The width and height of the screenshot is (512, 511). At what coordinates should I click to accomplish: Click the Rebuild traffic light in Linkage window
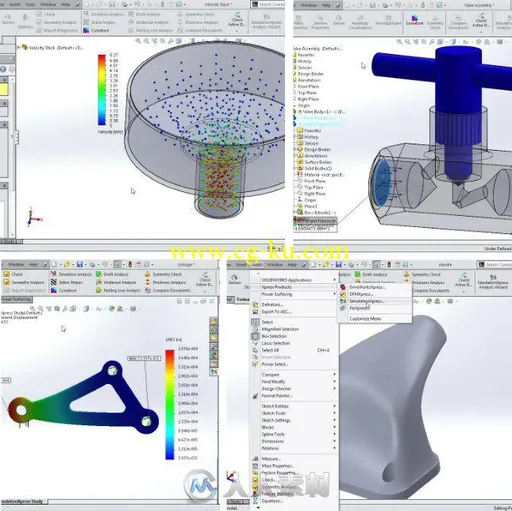pyautogui.click(x=130, y=264)
